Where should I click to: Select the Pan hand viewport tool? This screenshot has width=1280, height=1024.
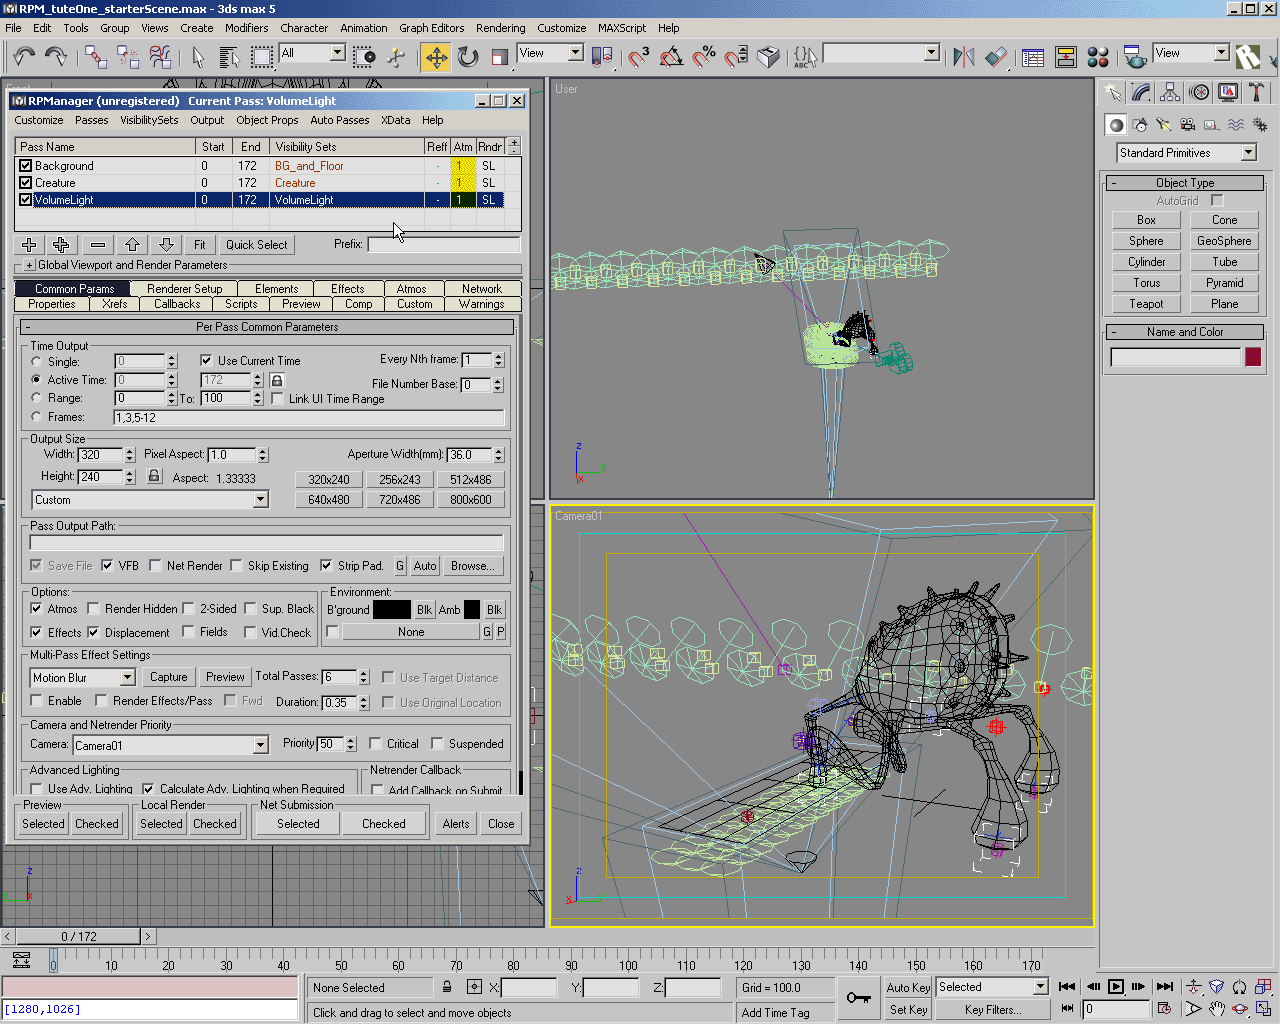(x=1216, y=1009)
